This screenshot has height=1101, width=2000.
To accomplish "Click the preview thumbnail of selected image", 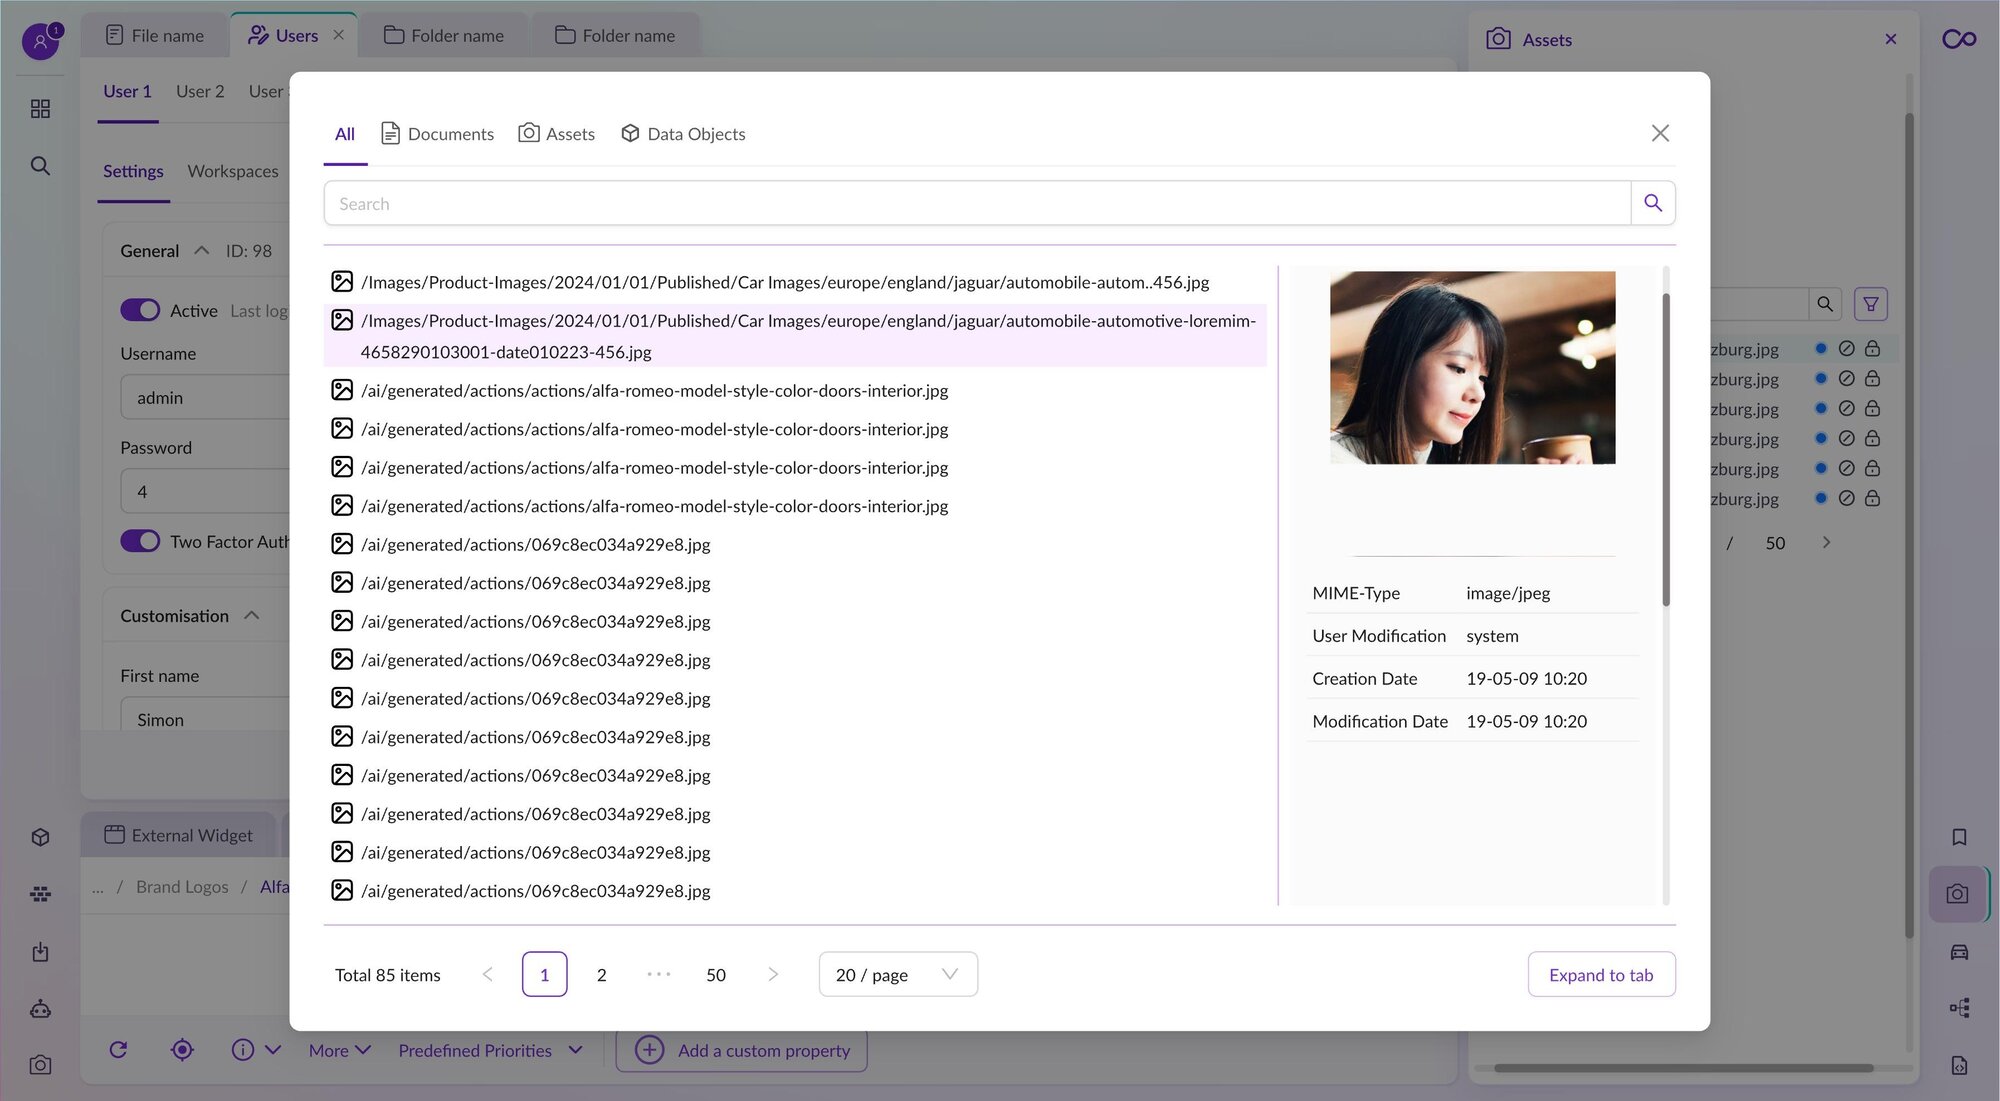I will tap(1473, 366).
